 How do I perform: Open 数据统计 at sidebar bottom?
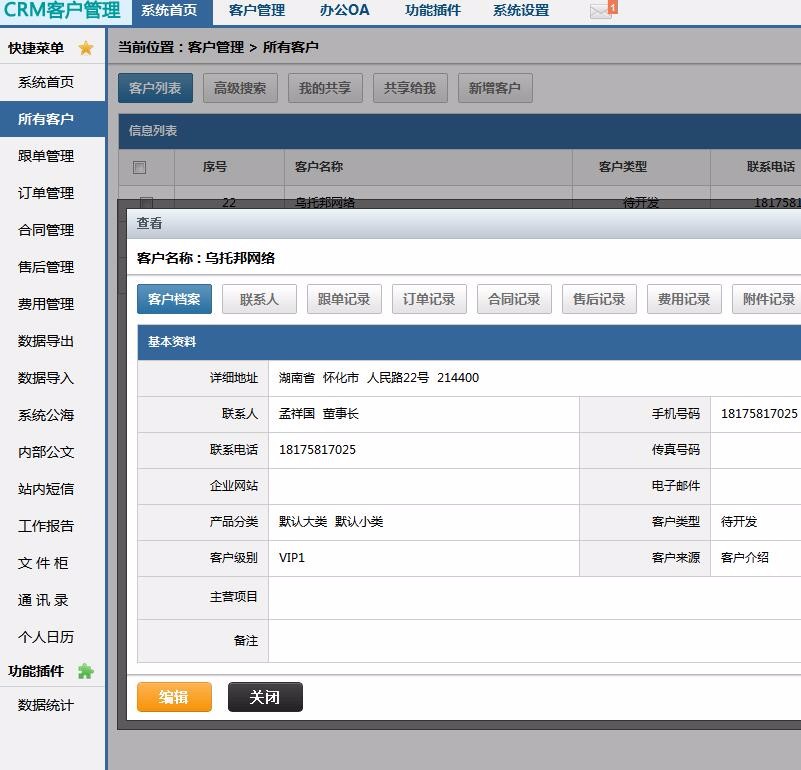tap(44, 705)
